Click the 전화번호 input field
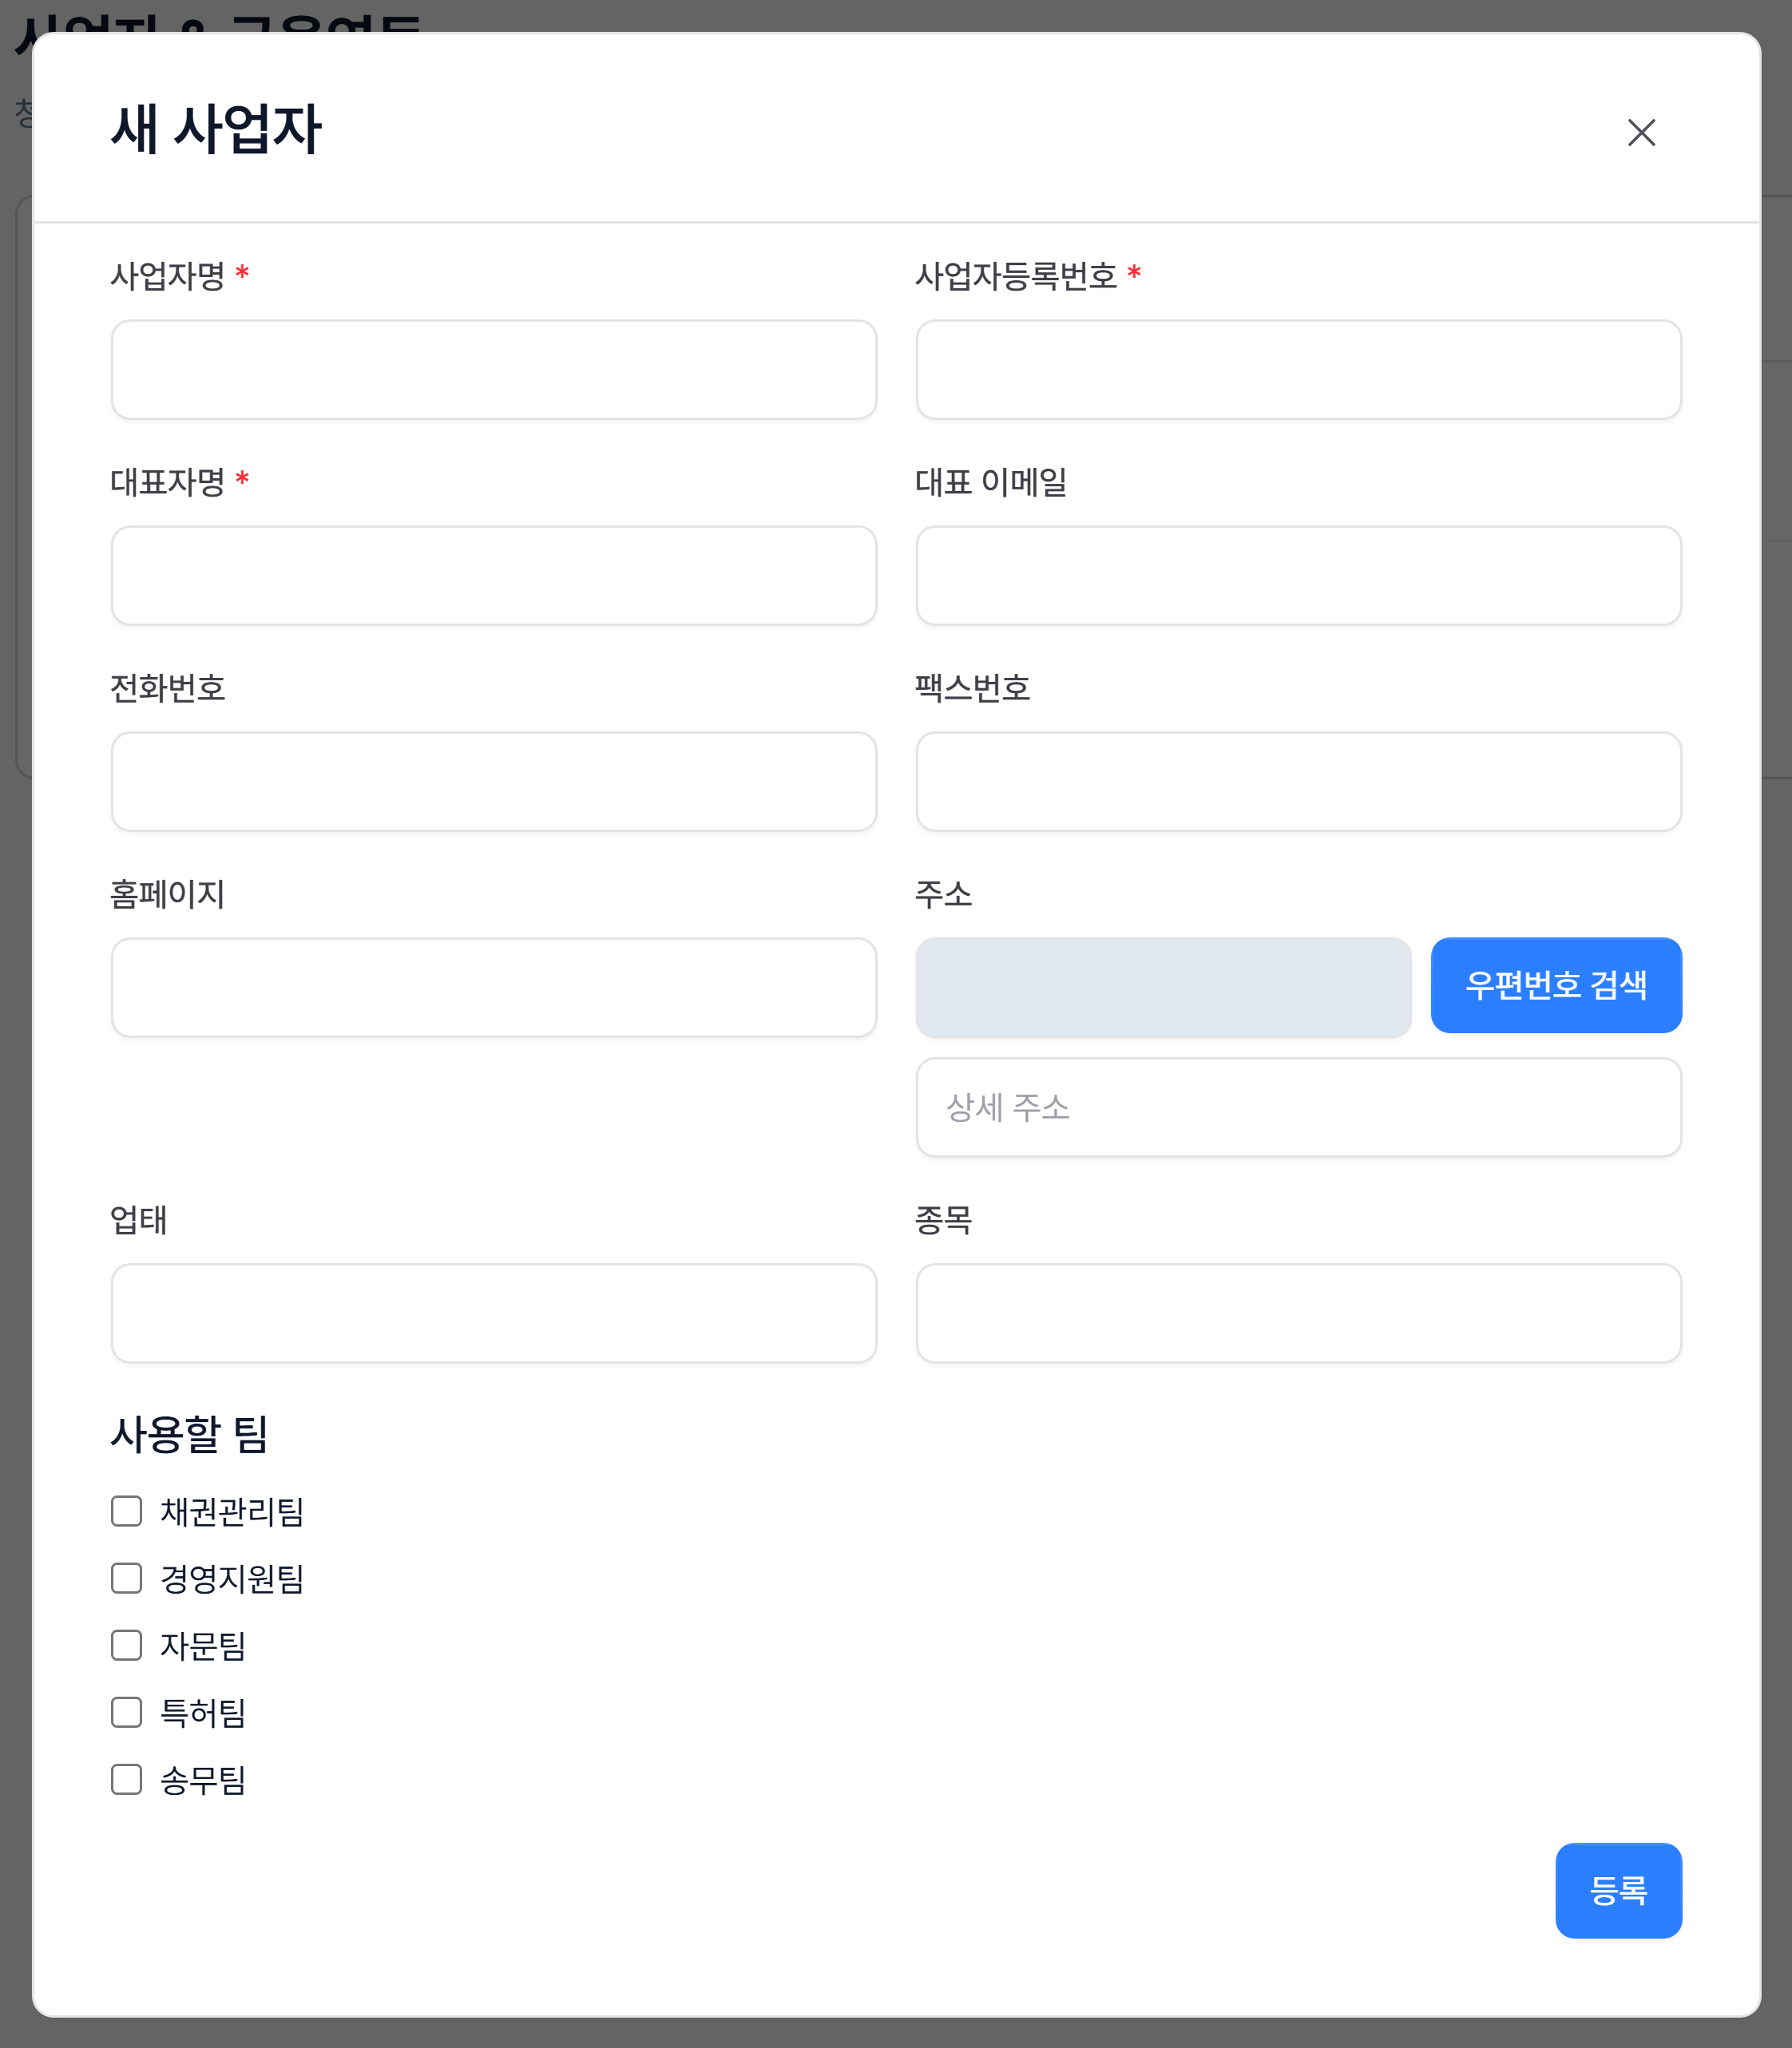This screenshot has height=2048, width=1792. [x=494, y=781]
